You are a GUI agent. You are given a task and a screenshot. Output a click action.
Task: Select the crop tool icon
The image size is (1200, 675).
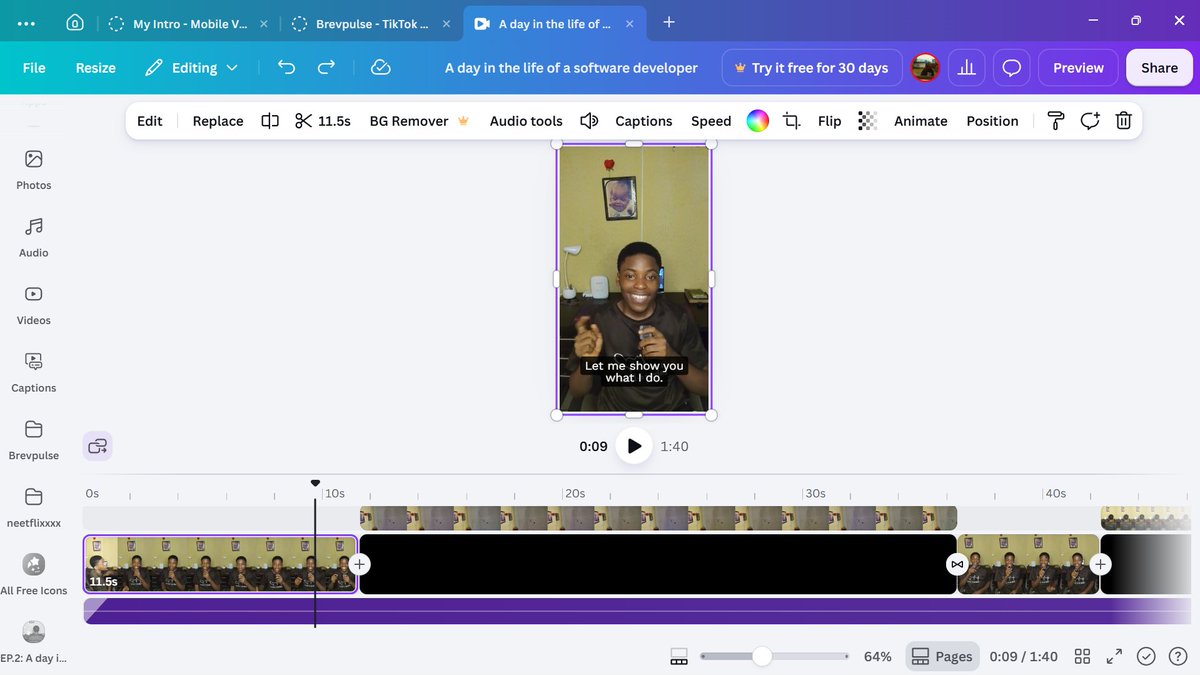(791, 121)
